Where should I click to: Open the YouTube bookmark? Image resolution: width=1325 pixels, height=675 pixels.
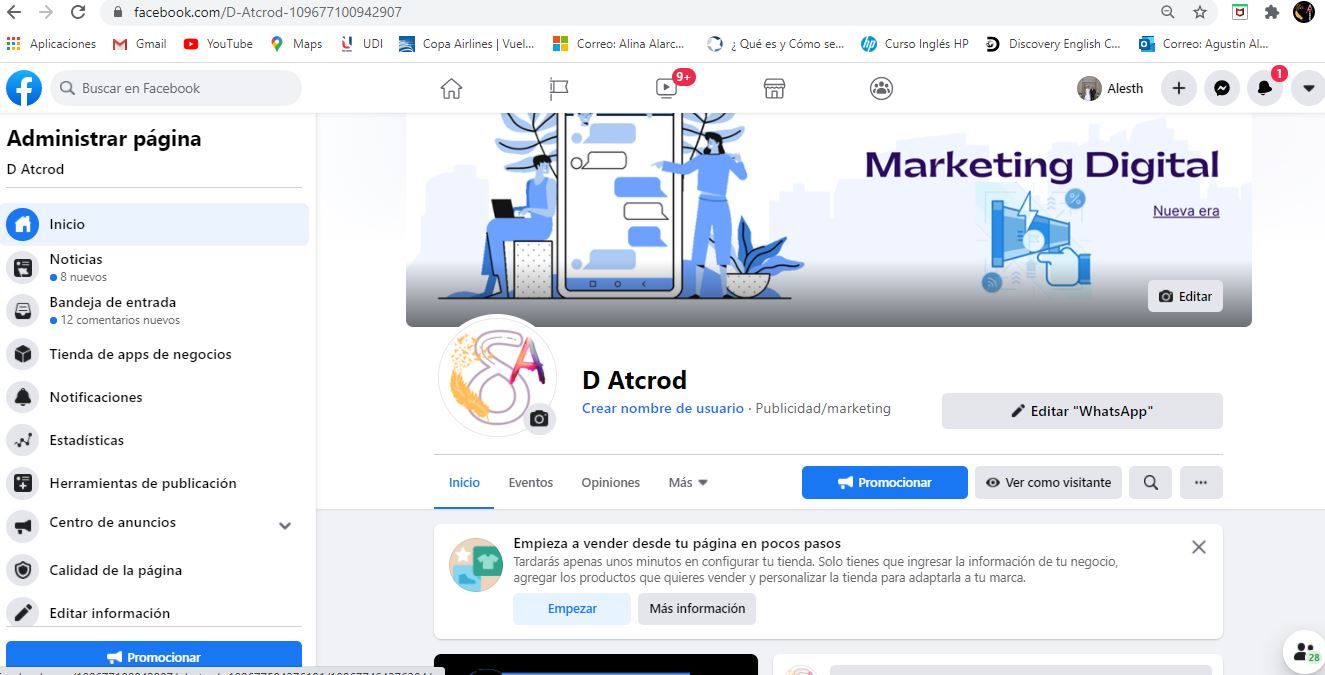218,44
